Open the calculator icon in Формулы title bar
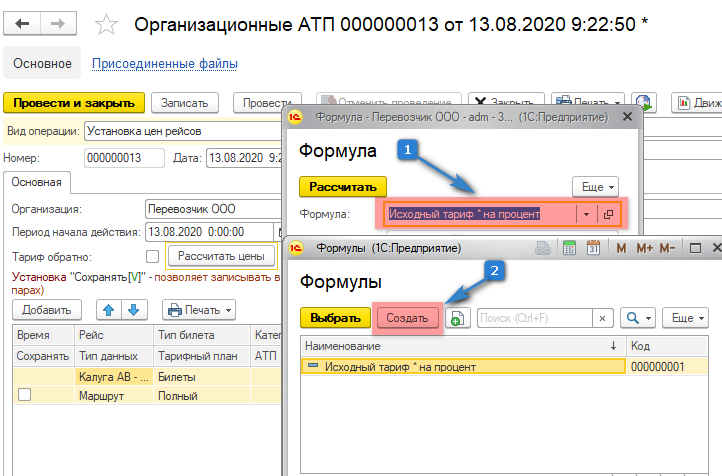 (x=568, y=248)
